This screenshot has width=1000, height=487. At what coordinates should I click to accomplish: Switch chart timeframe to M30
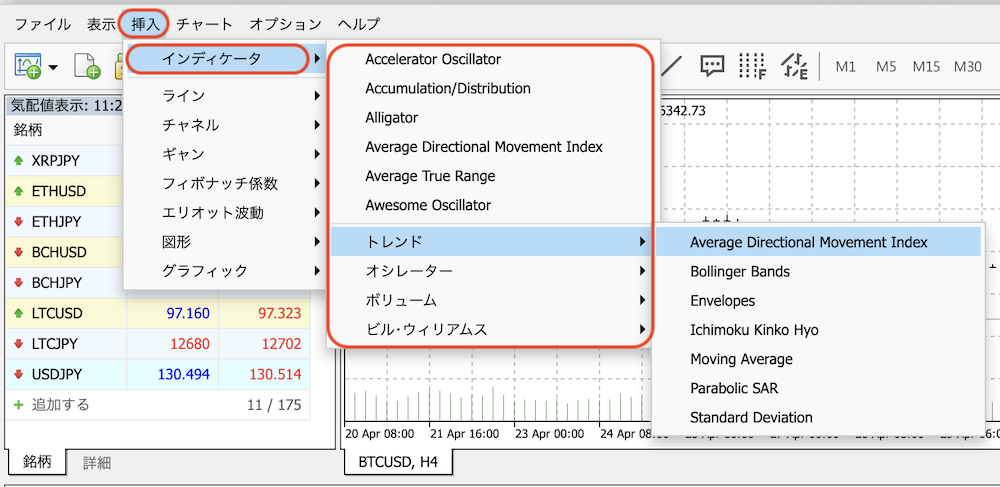click(x=967, y=66)
